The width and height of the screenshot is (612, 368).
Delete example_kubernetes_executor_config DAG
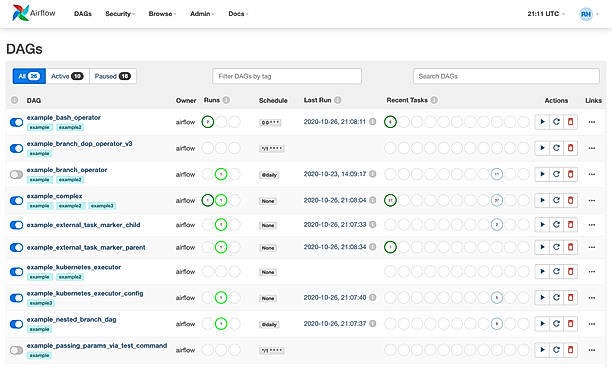(570, 297)
